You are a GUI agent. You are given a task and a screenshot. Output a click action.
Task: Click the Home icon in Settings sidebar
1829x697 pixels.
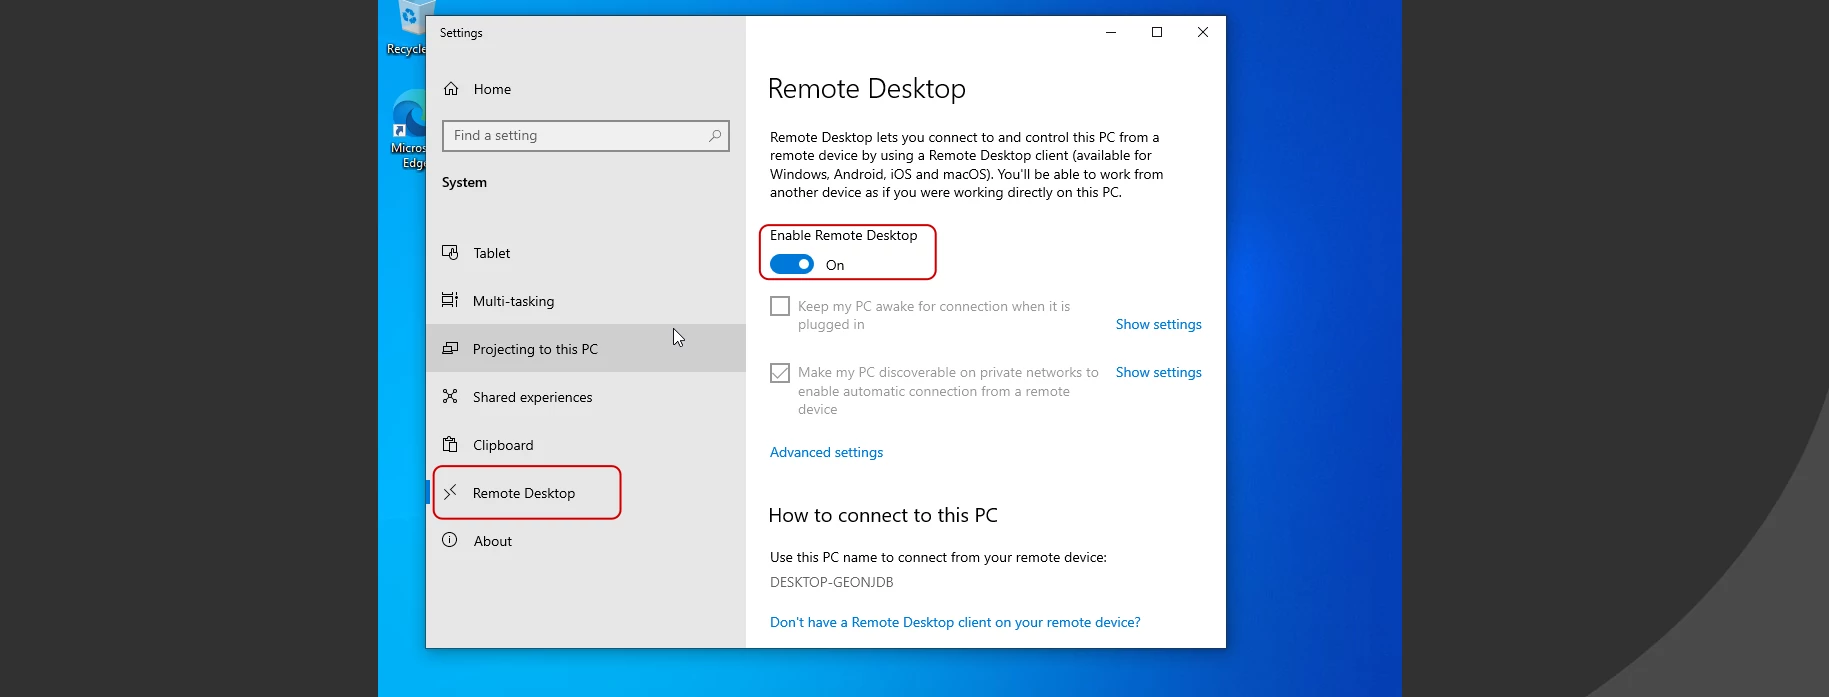point(451,89)
